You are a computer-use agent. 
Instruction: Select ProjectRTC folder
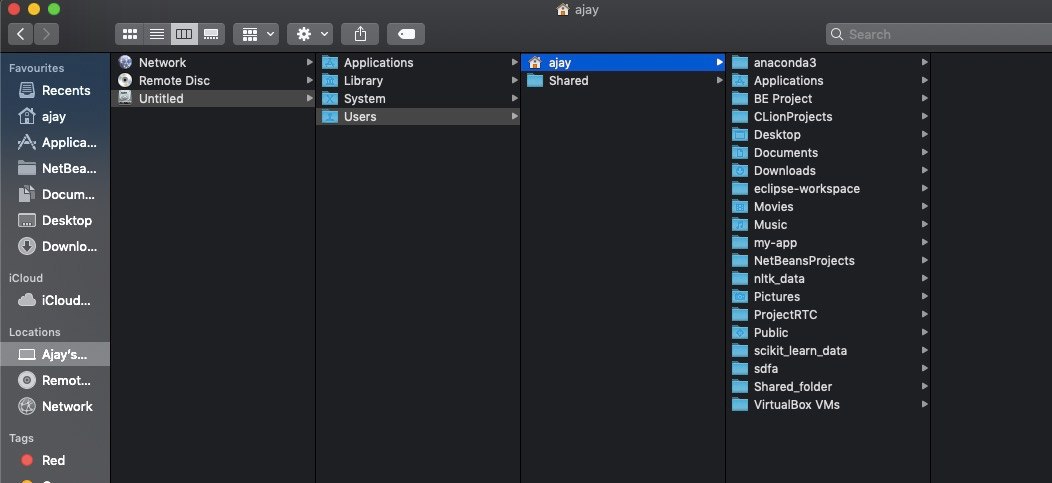click(x=829, y=315)
